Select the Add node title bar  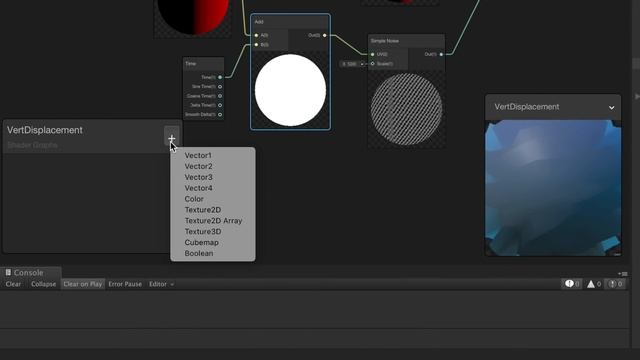(290, 22)
